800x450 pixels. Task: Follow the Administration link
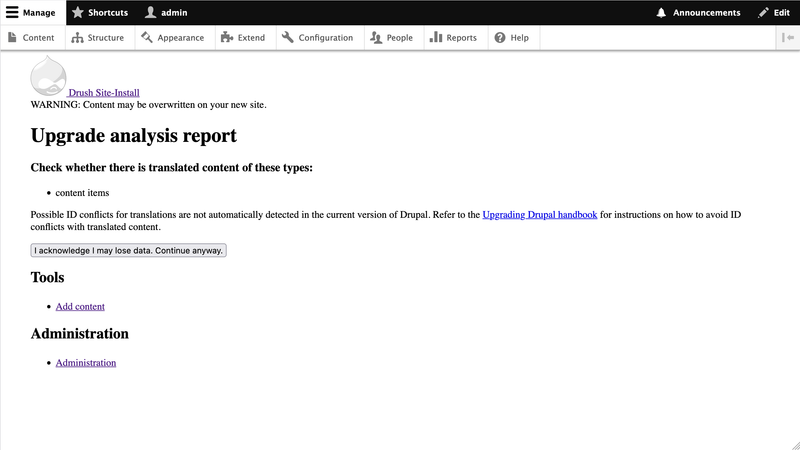86,363
